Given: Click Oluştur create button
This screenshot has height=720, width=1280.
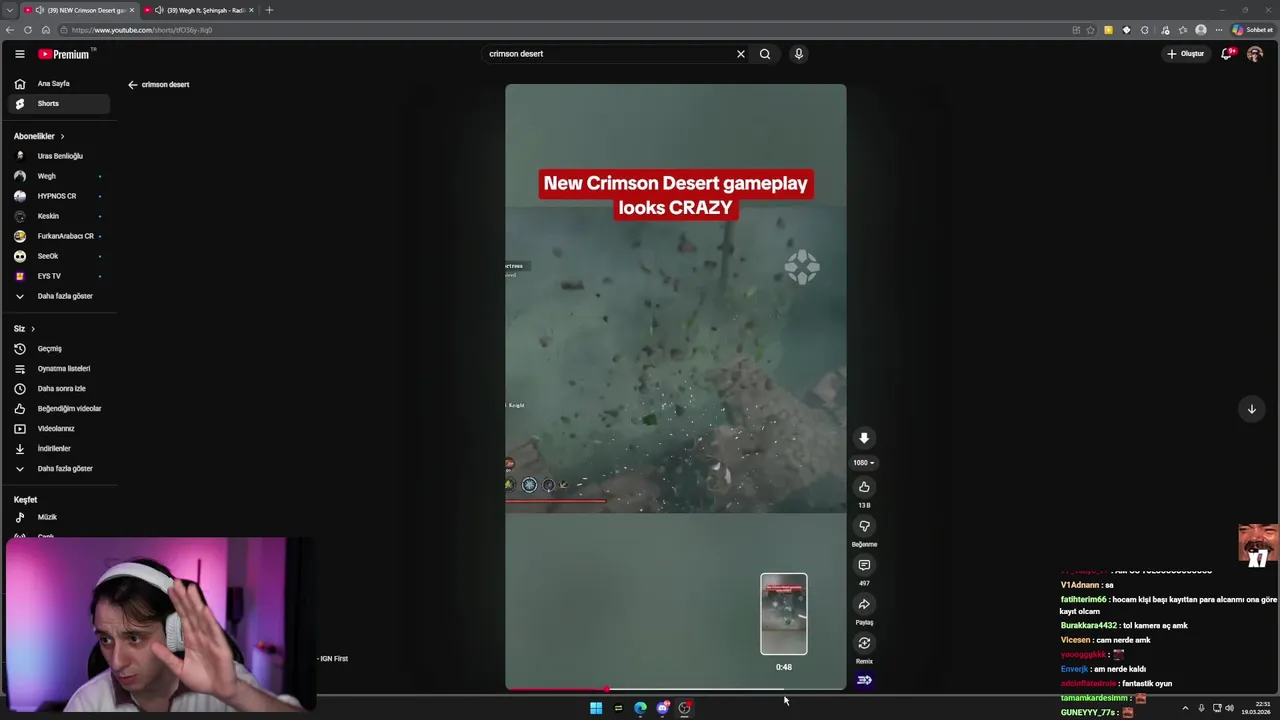Looking at the screenshot, I should pyautogui.click(x=1186, y=54).
